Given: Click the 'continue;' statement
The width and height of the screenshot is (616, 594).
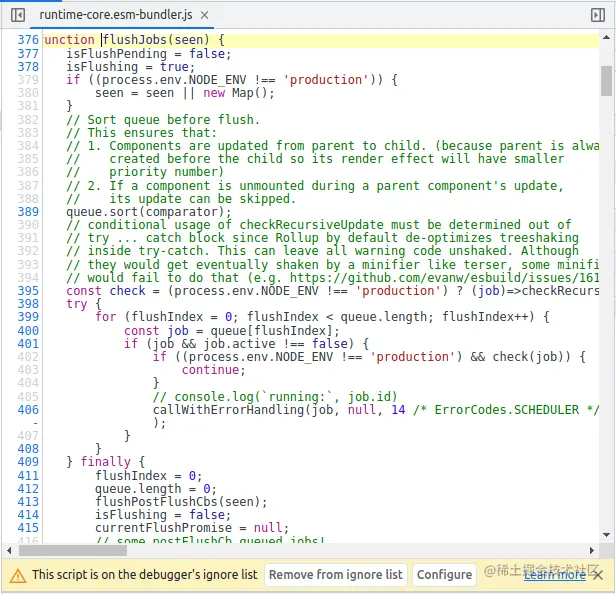Looking at the screenshot, I should (x=214, y=370).
